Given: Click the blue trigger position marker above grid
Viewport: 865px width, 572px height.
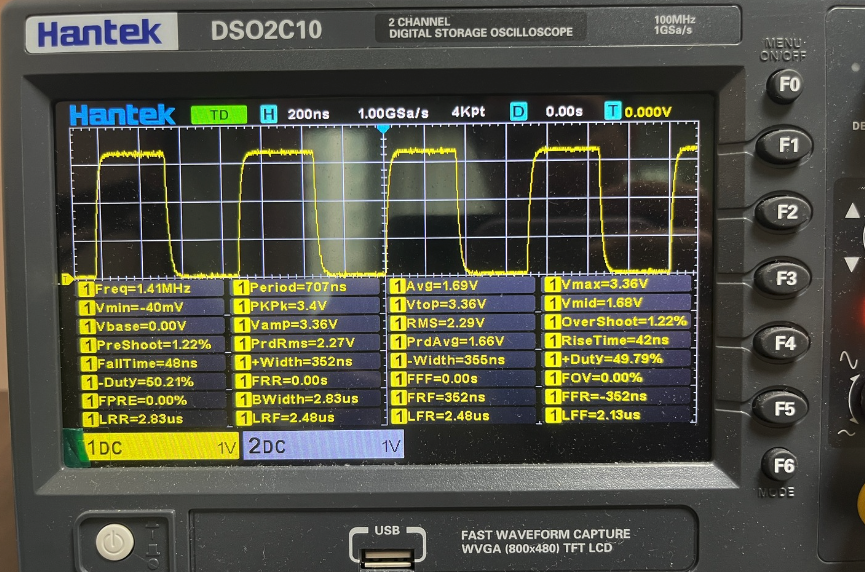Looking at the screenshot, I should pyautogui.click(x=383, y=129).
